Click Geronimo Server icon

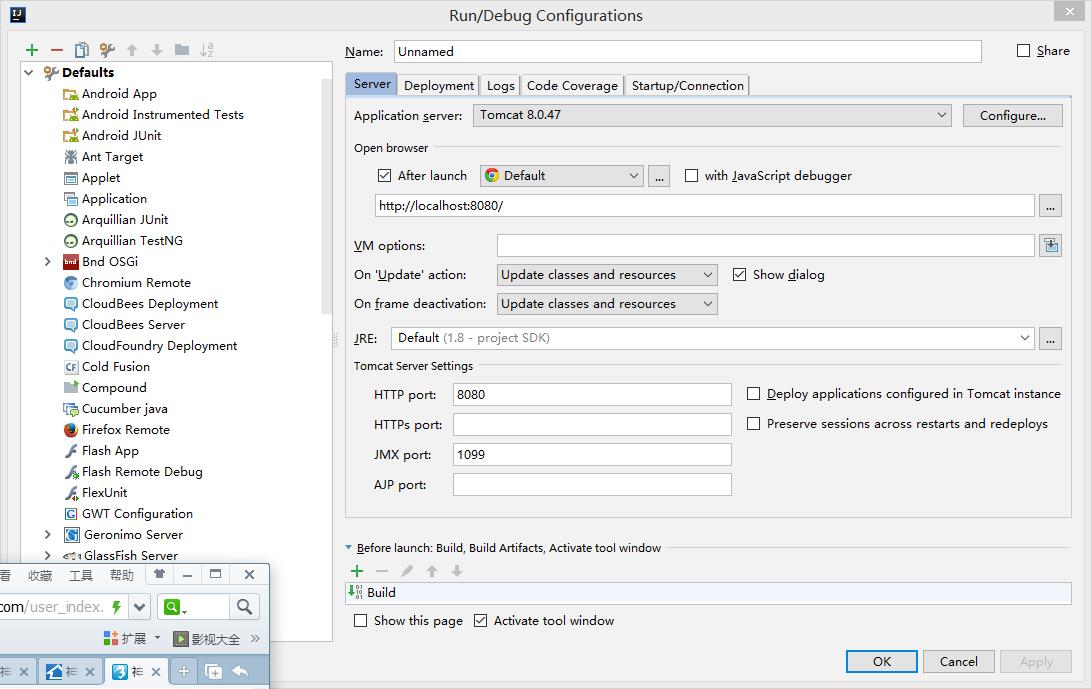click(72, 535)
